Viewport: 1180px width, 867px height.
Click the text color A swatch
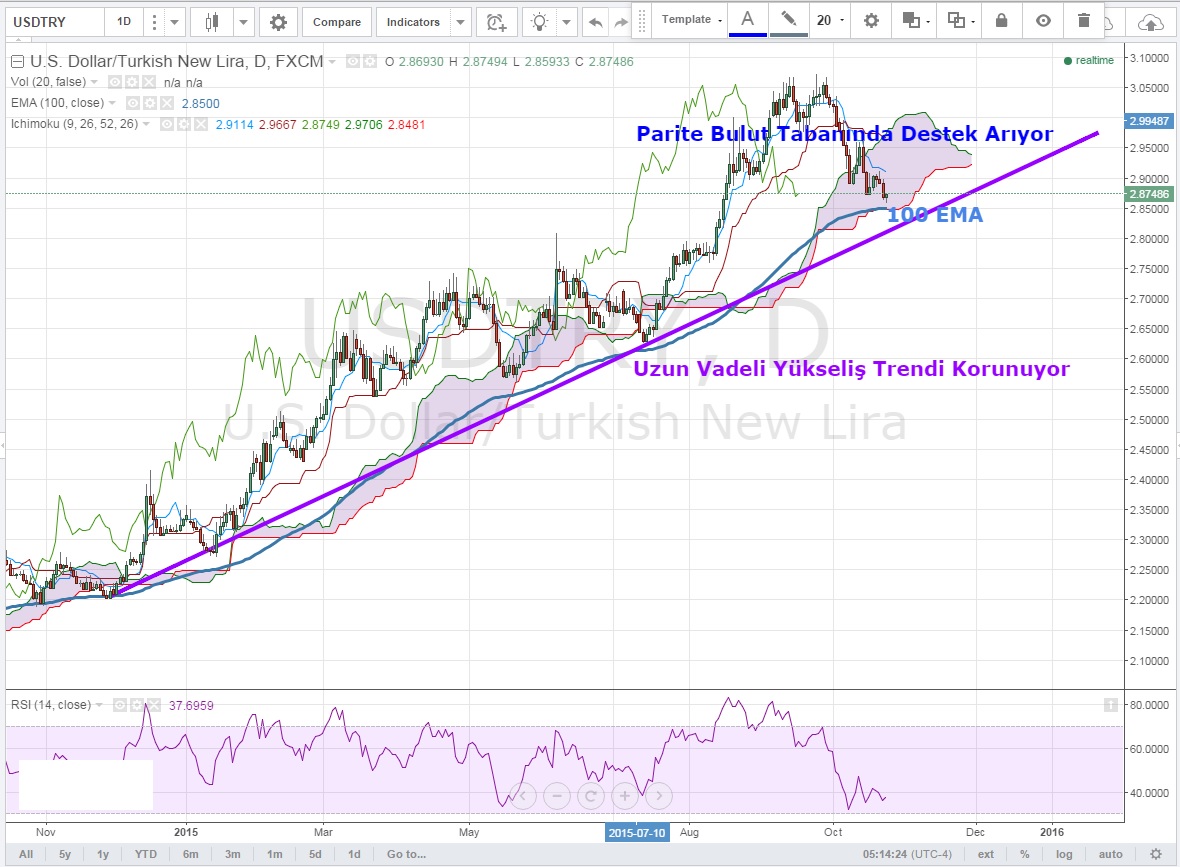click(747, 20)
